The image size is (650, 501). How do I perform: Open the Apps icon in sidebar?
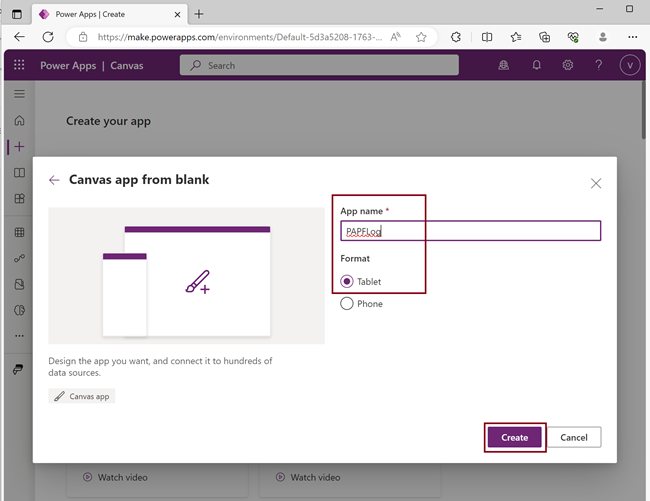(x=19, y=198)
